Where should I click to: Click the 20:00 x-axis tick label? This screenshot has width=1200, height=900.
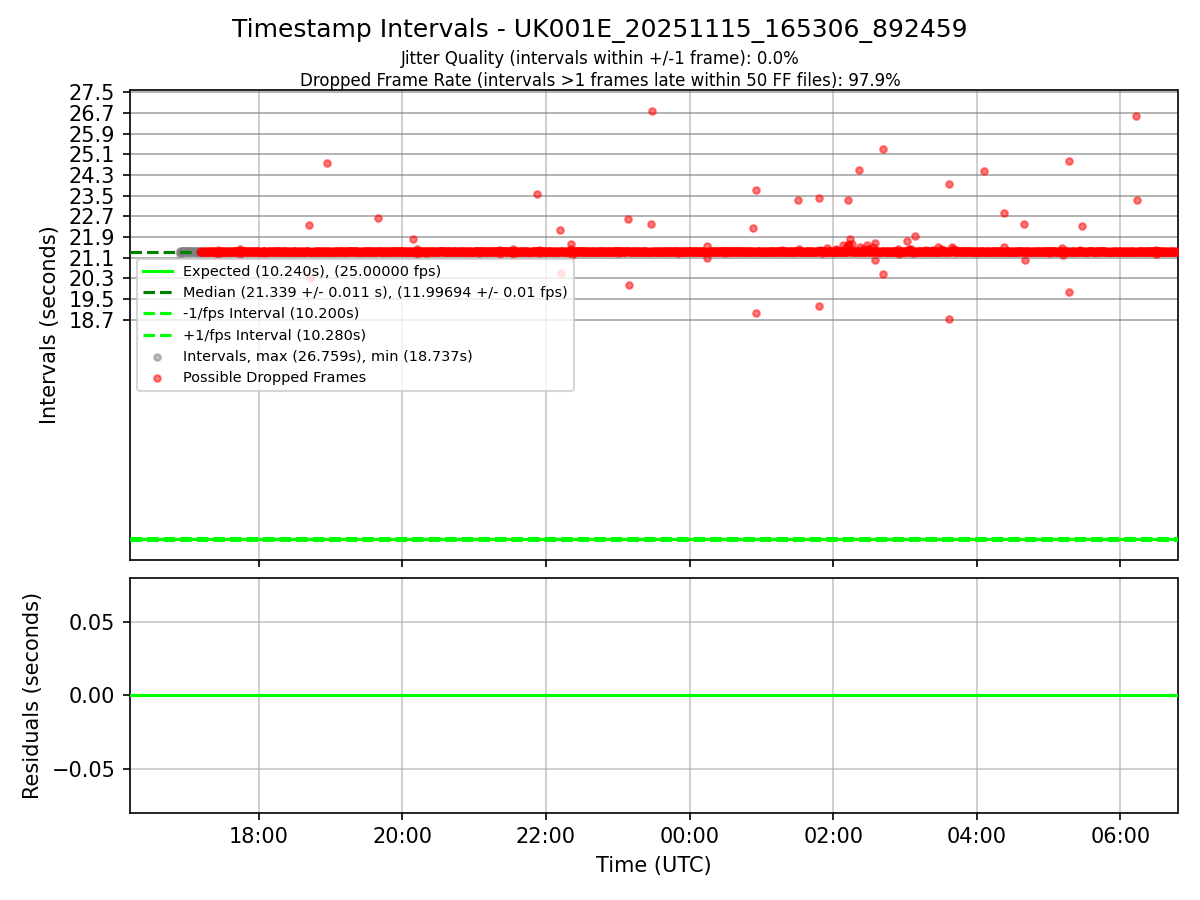click(402, 836)
